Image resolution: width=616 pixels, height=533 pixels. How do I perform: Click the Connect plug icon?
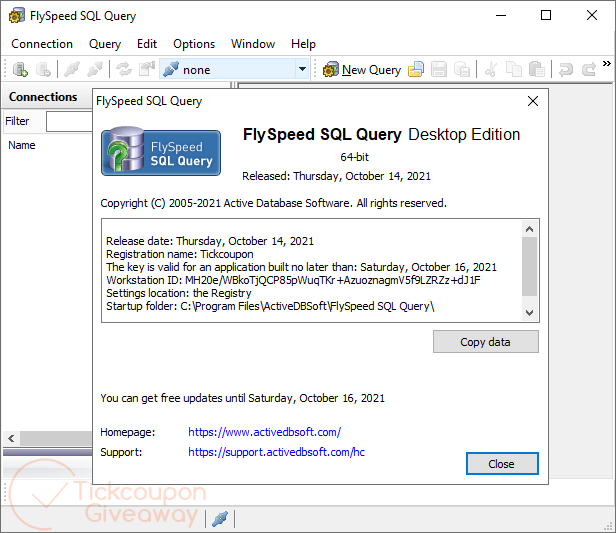pyautogui.click(x=72, y=70)
